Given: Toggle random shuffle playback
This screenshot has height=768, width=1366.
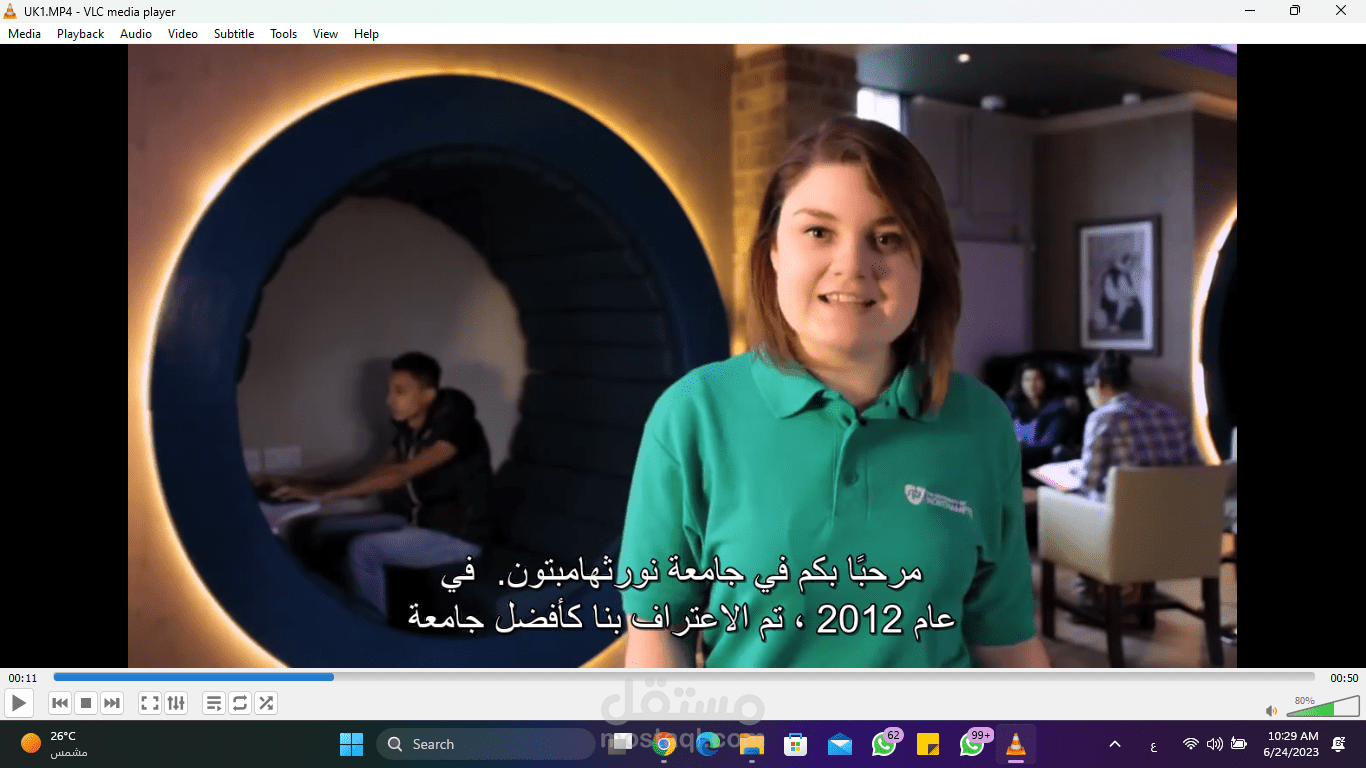Looking at the screenshot, I should click(x=266, y=703).
